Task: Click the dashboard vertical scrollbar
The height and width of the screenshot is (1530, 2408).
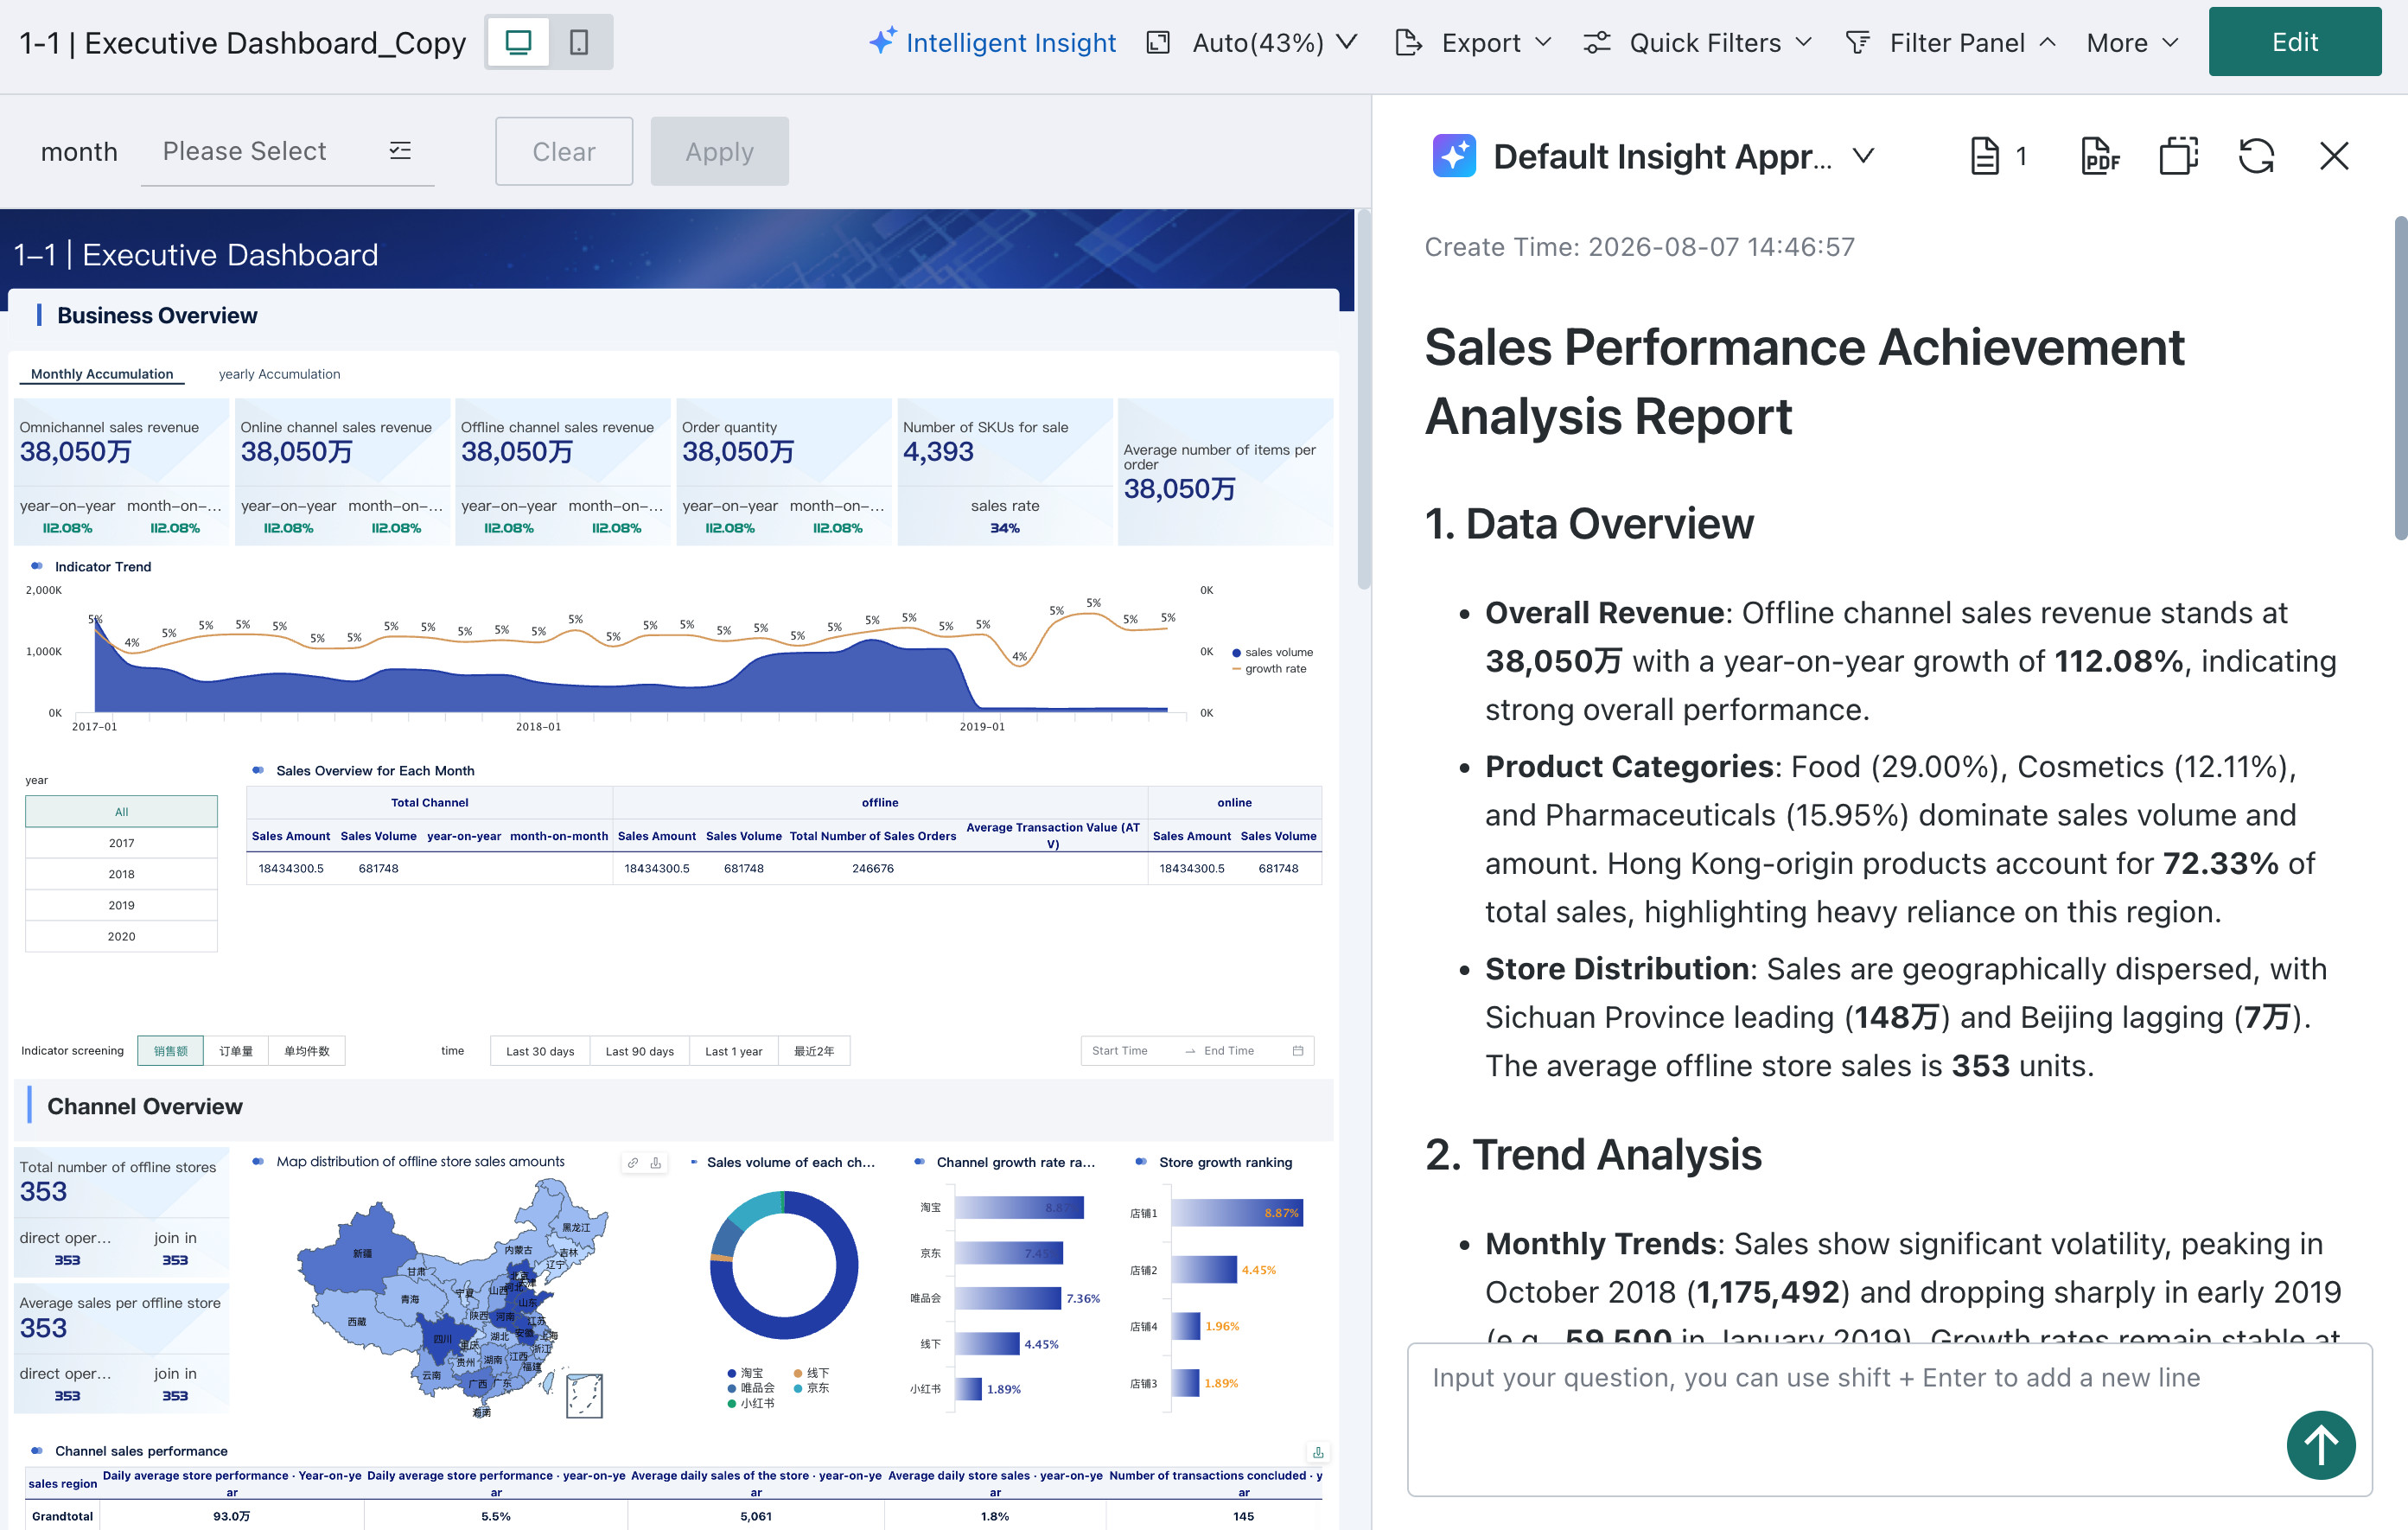Action: click(x=1363, y=400)
